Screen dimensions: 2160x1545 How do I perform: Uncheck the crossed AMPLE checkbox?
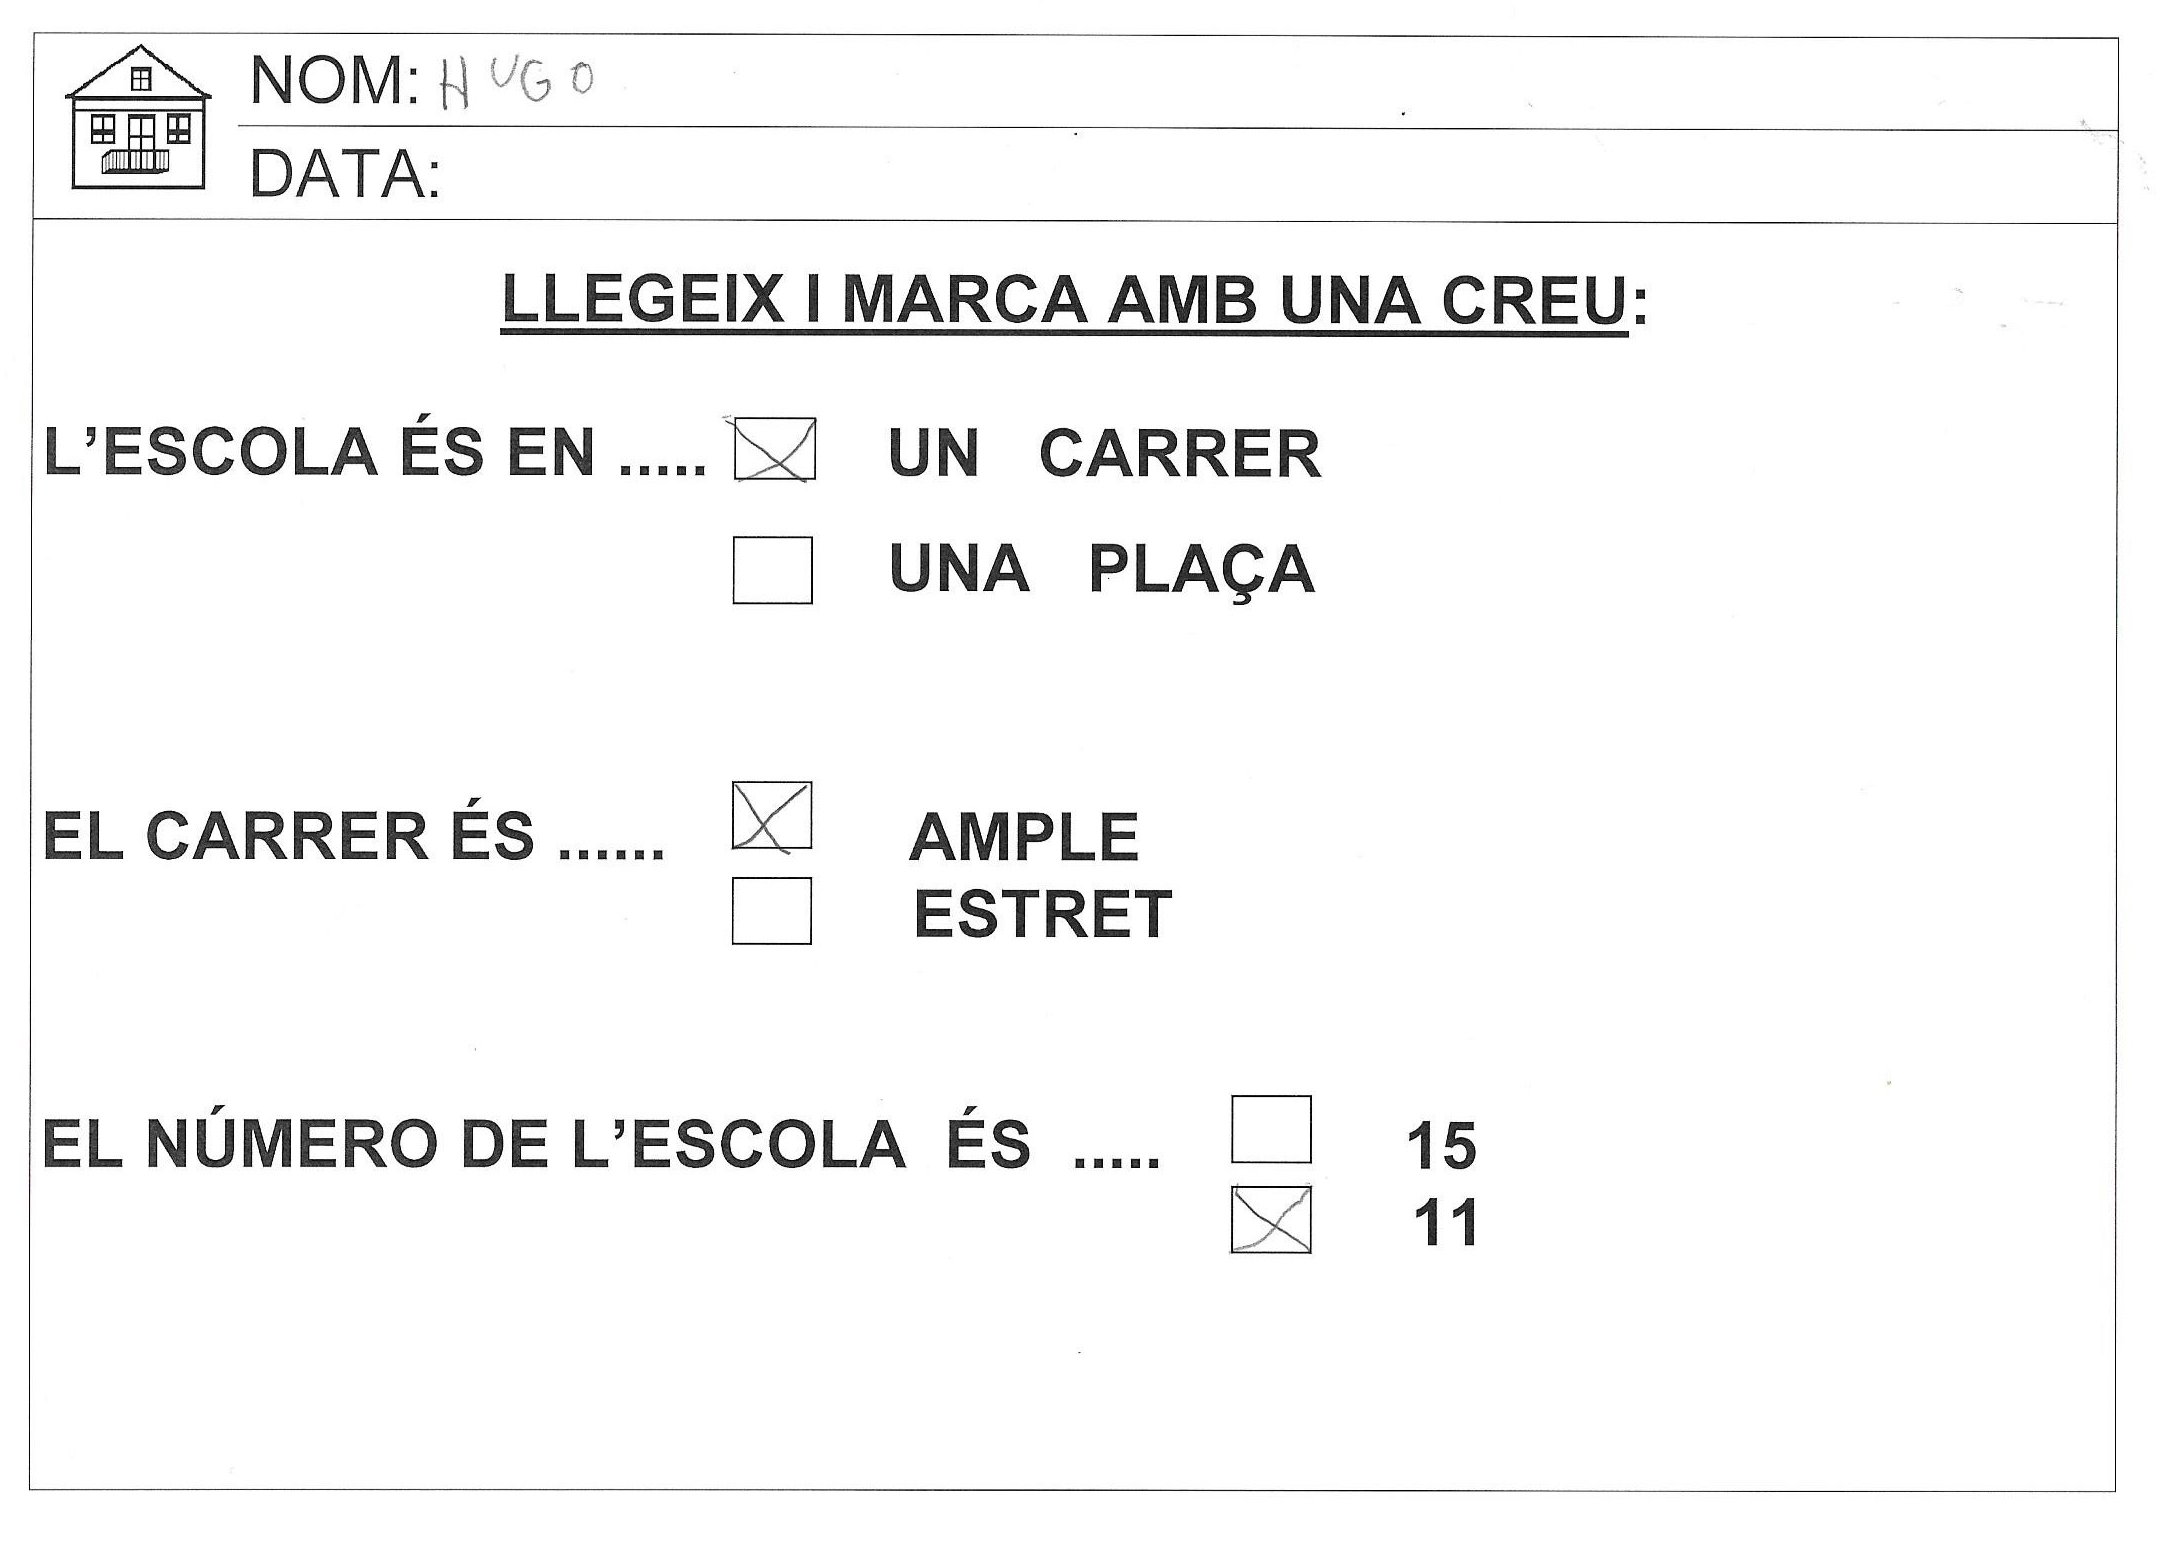tap(771, 816)
